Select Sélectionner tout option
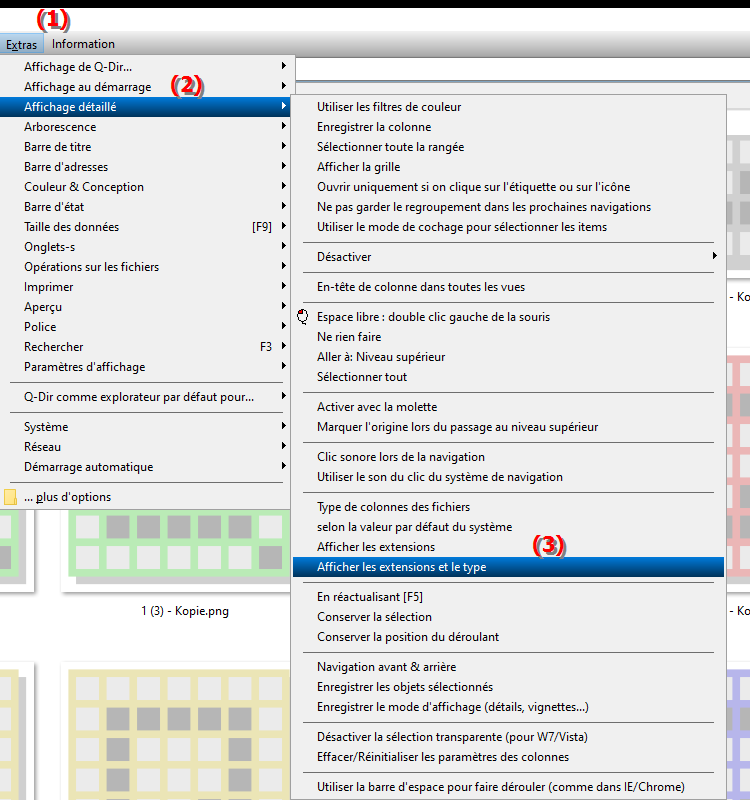750x800 pixels. pyautogui.click(x=508, y=377)
